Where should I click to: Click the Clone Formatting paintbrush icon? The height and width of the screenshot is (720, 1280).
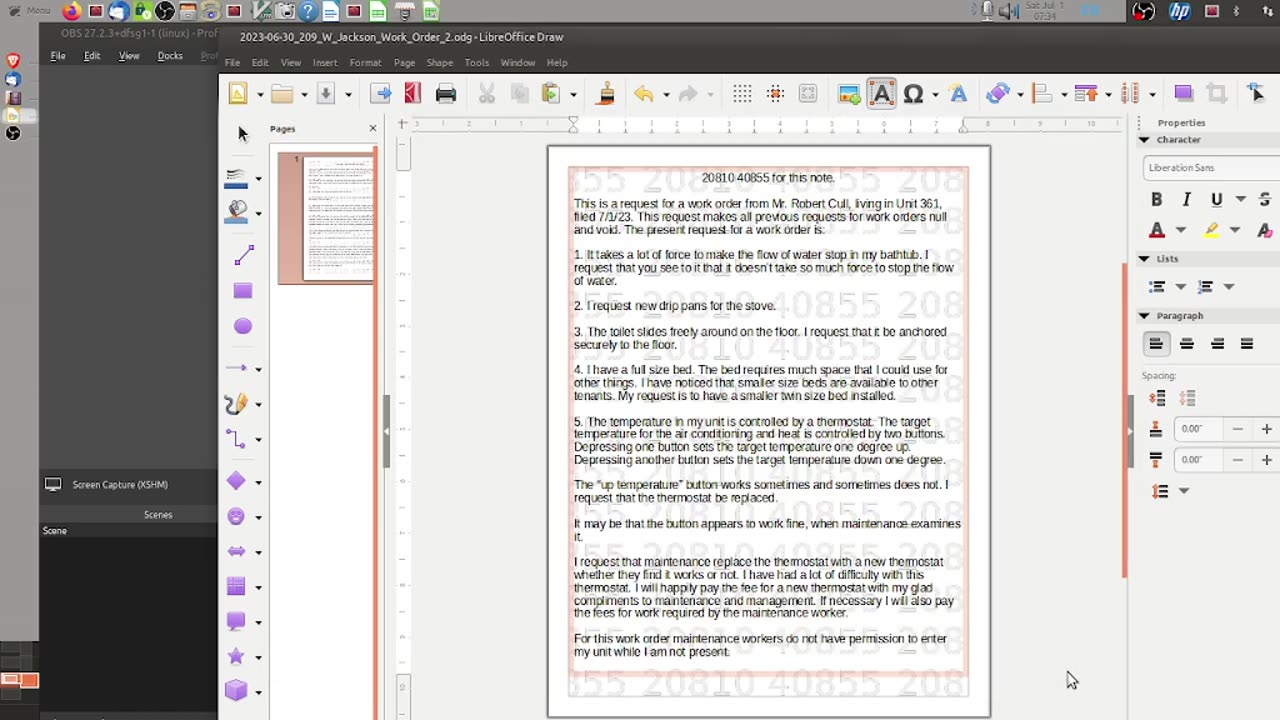pyautogui.click(x=605, y=94)
